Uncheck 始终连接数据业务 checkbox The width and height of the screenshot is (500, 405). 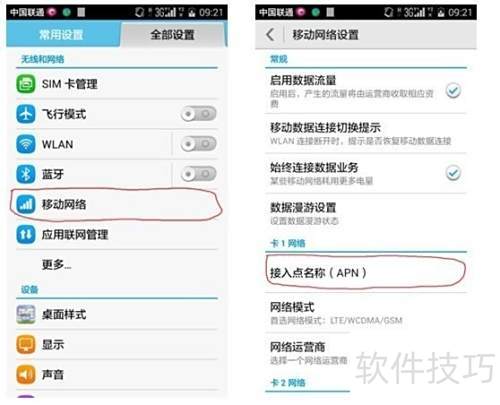click(453, 173)
